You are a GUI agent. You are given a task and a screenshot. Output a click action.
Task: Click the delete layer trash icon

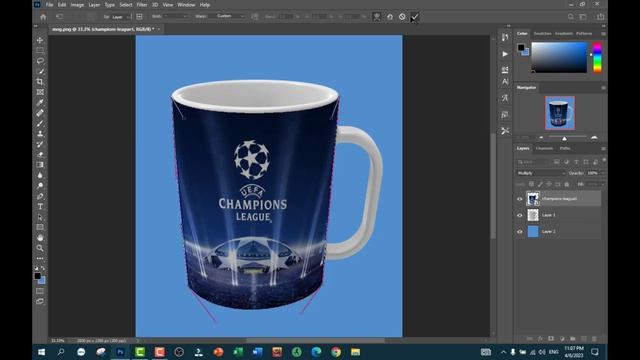pyautogui.click(x=594, y=339)
